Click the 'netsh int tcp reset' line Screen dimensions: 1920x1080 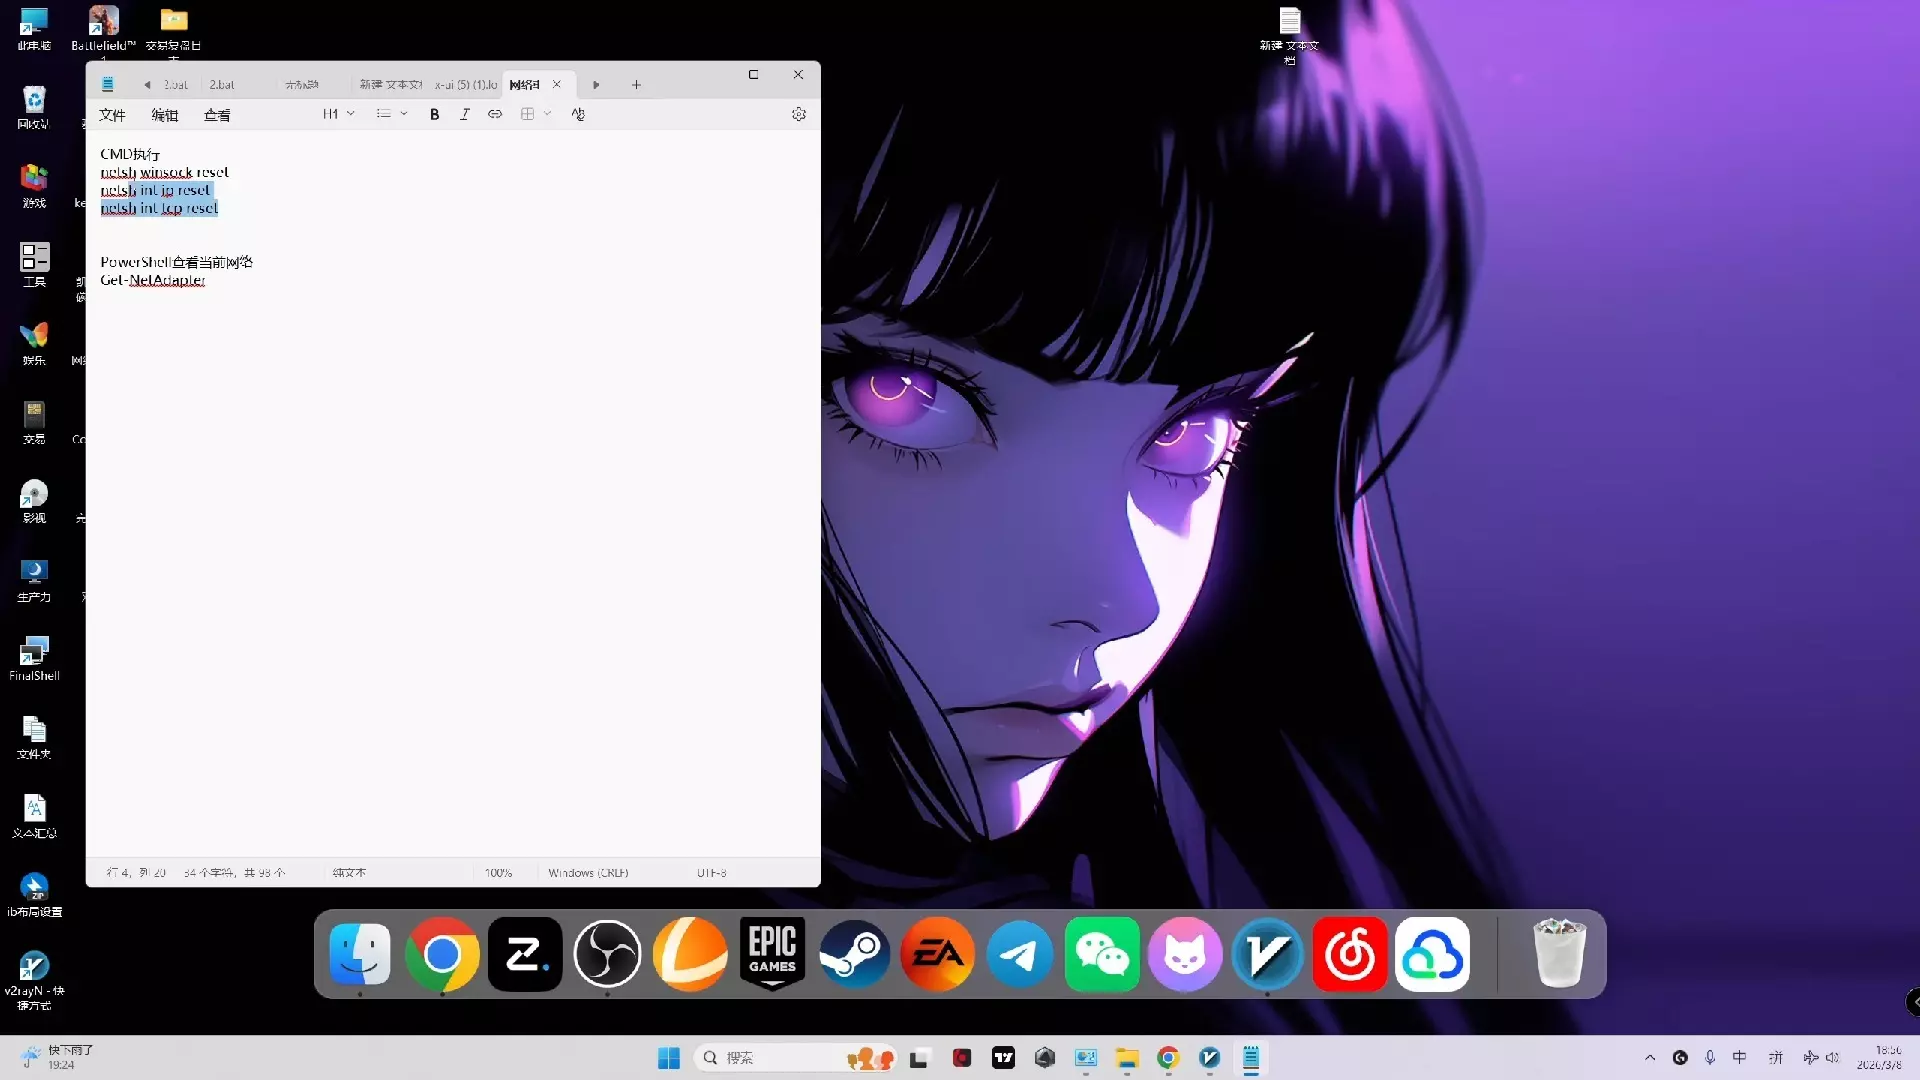(x=159, y=208)
